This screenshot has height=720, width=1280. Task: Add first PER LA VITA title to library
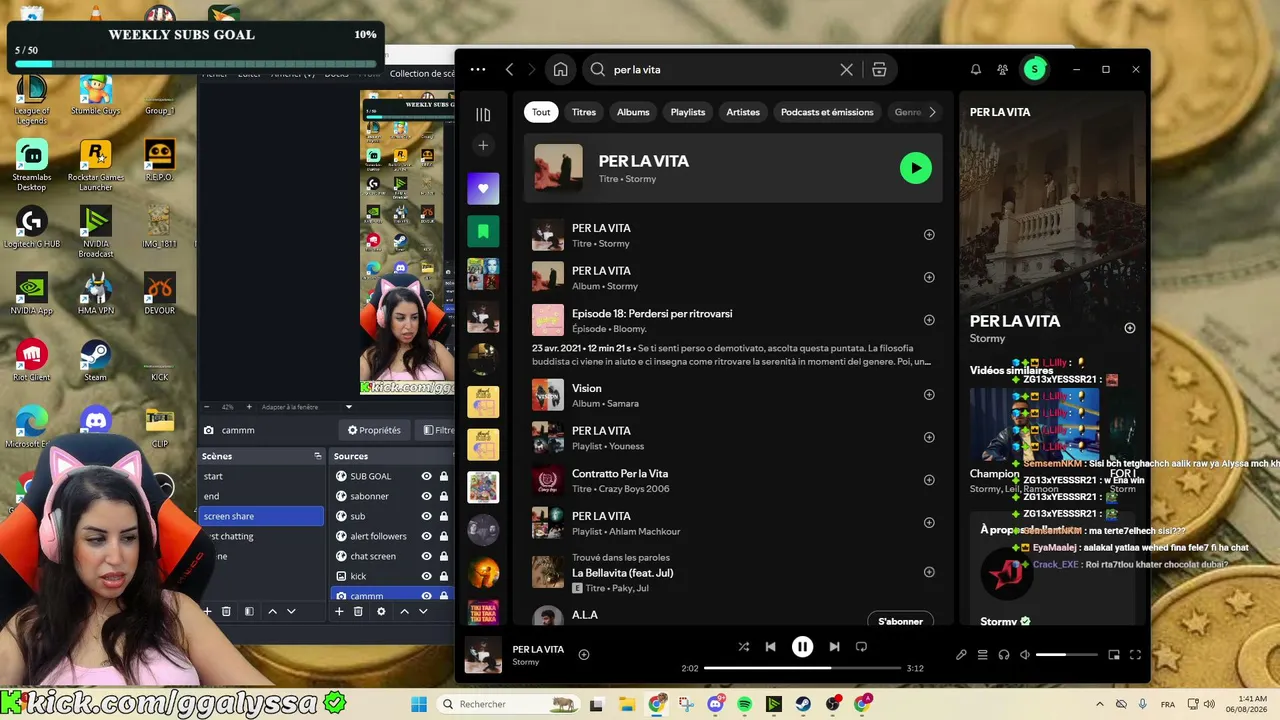929,235
